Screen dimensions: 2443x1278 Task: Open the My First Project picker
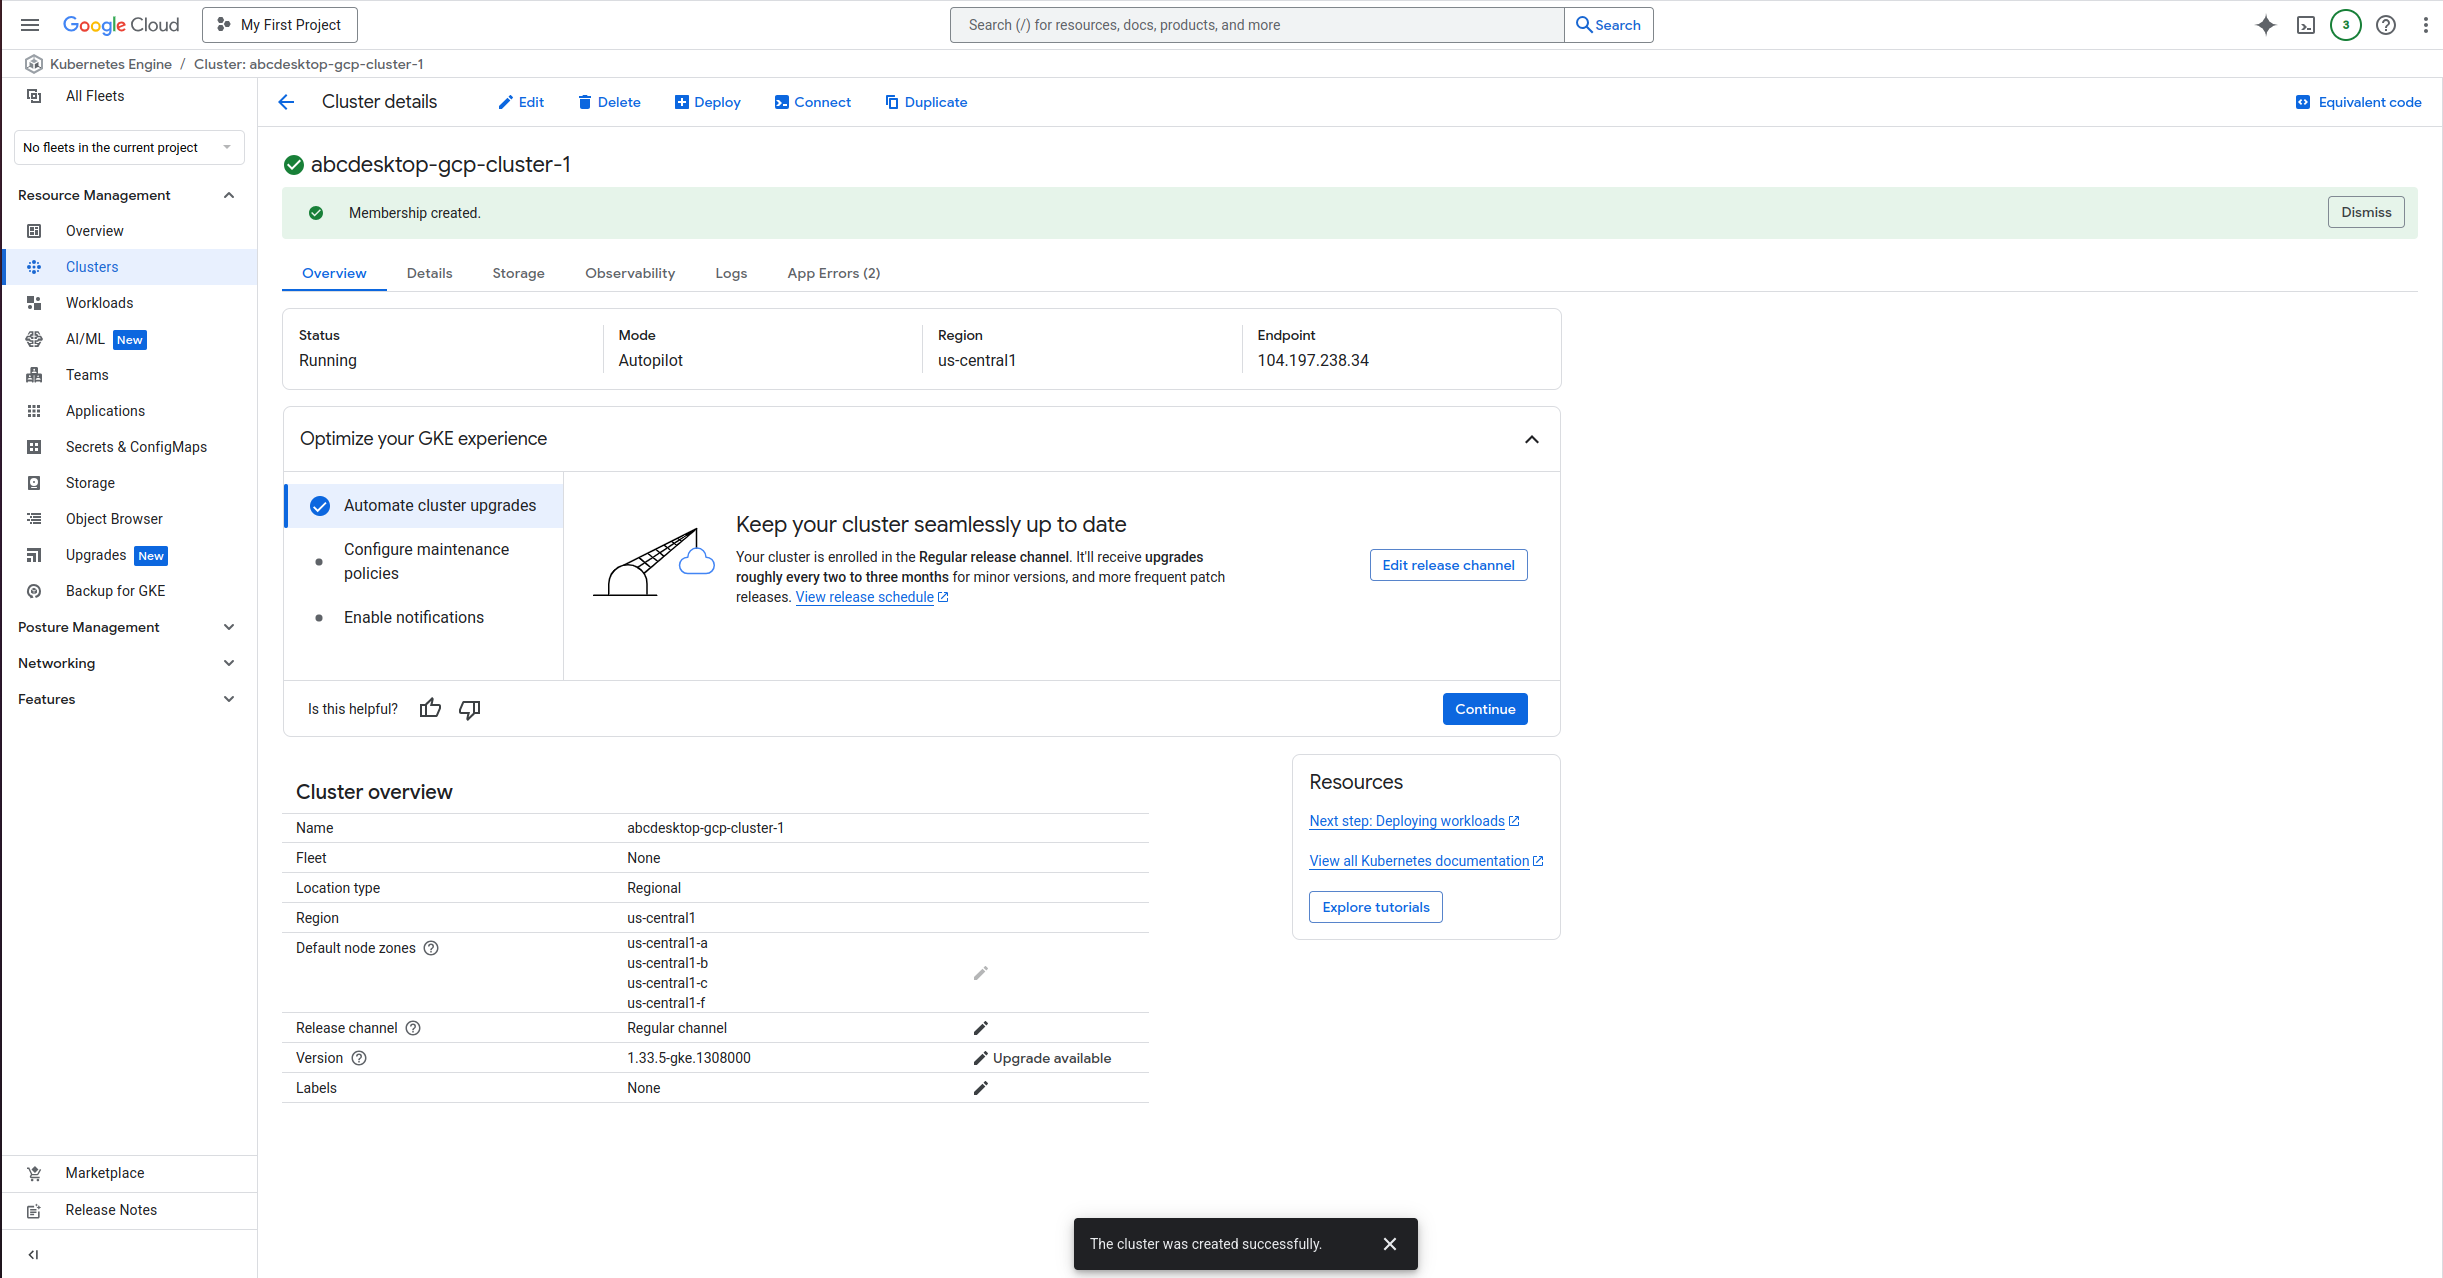pos(280,25)
